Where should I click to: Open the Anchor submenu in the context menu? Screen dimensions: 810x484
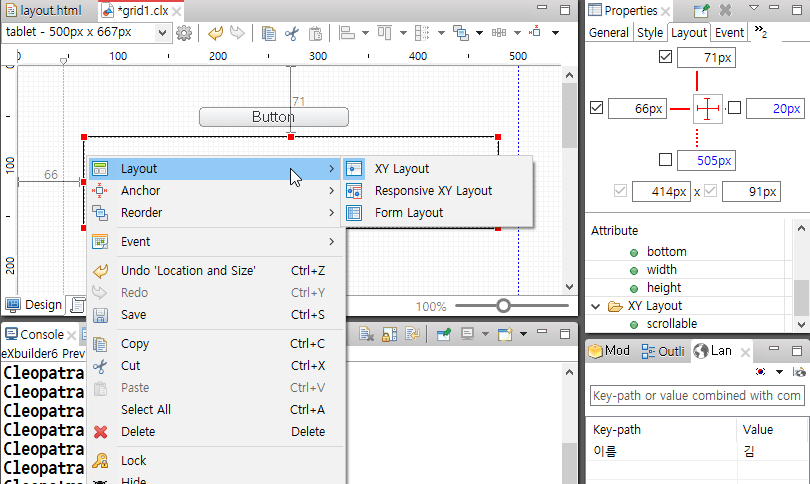click(x=214, y=191)
